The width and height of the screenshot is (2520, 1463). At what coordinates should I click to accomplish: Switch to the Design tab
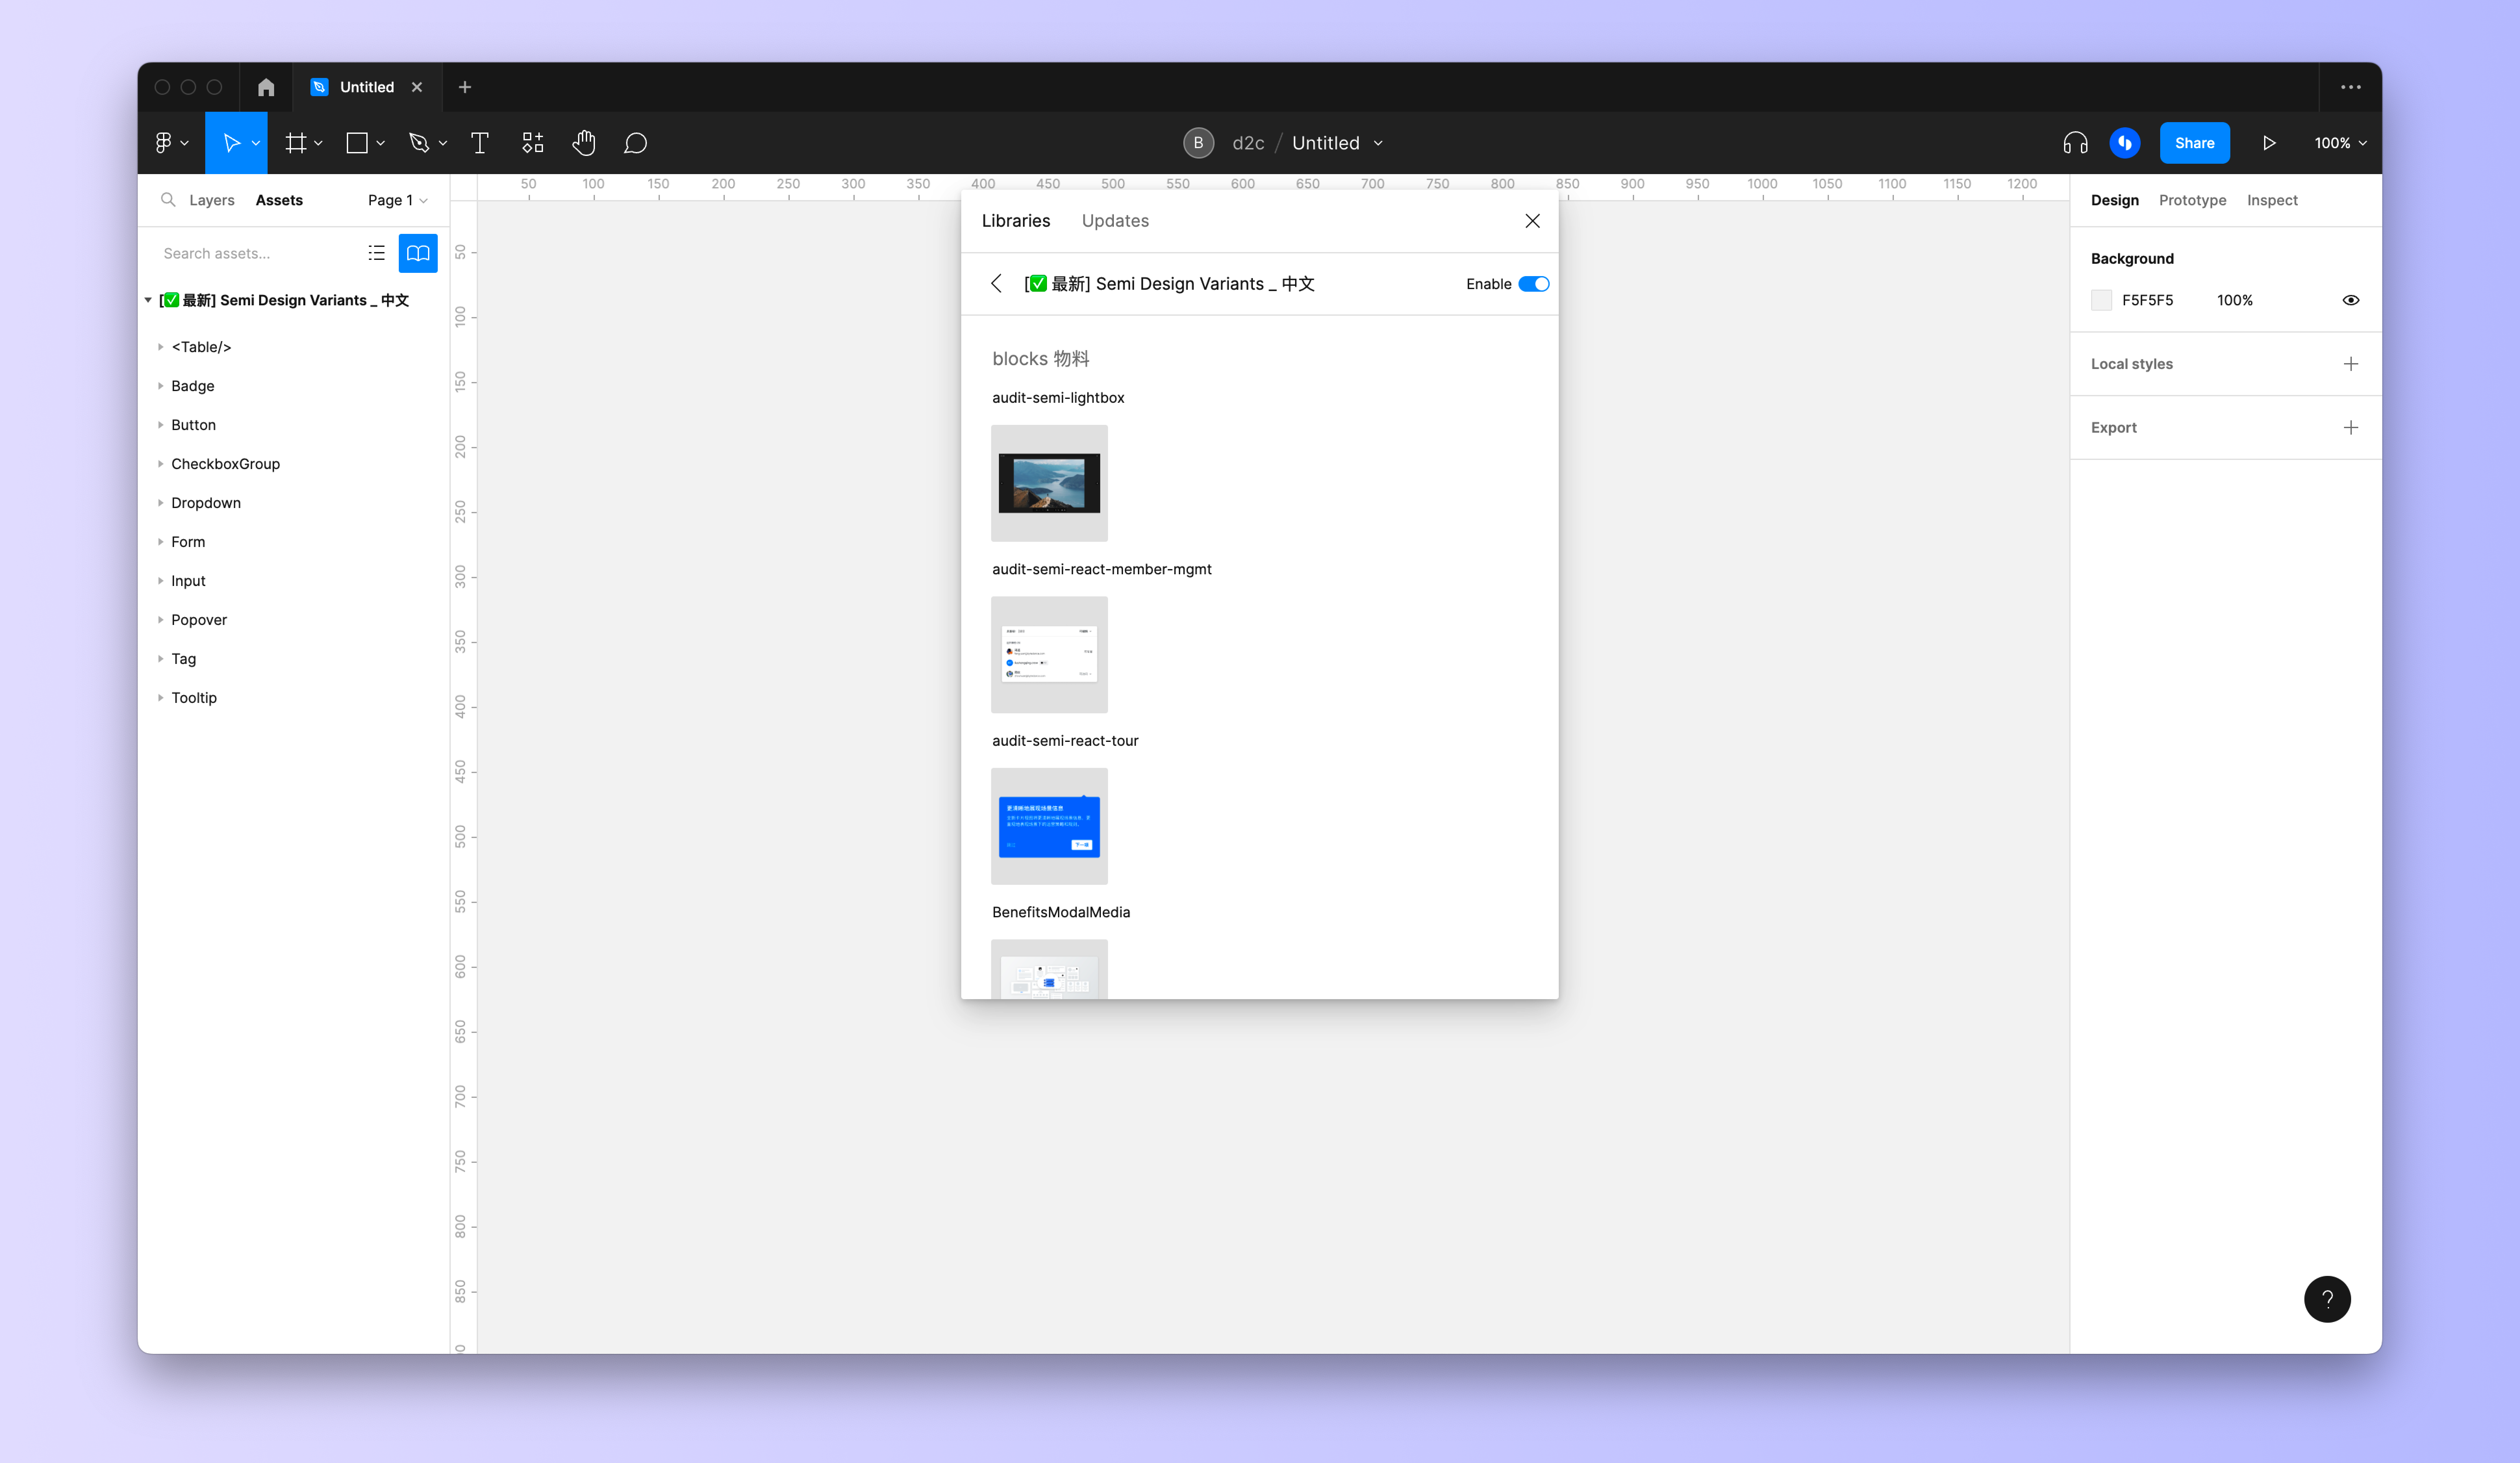[x=2115, y=200]
